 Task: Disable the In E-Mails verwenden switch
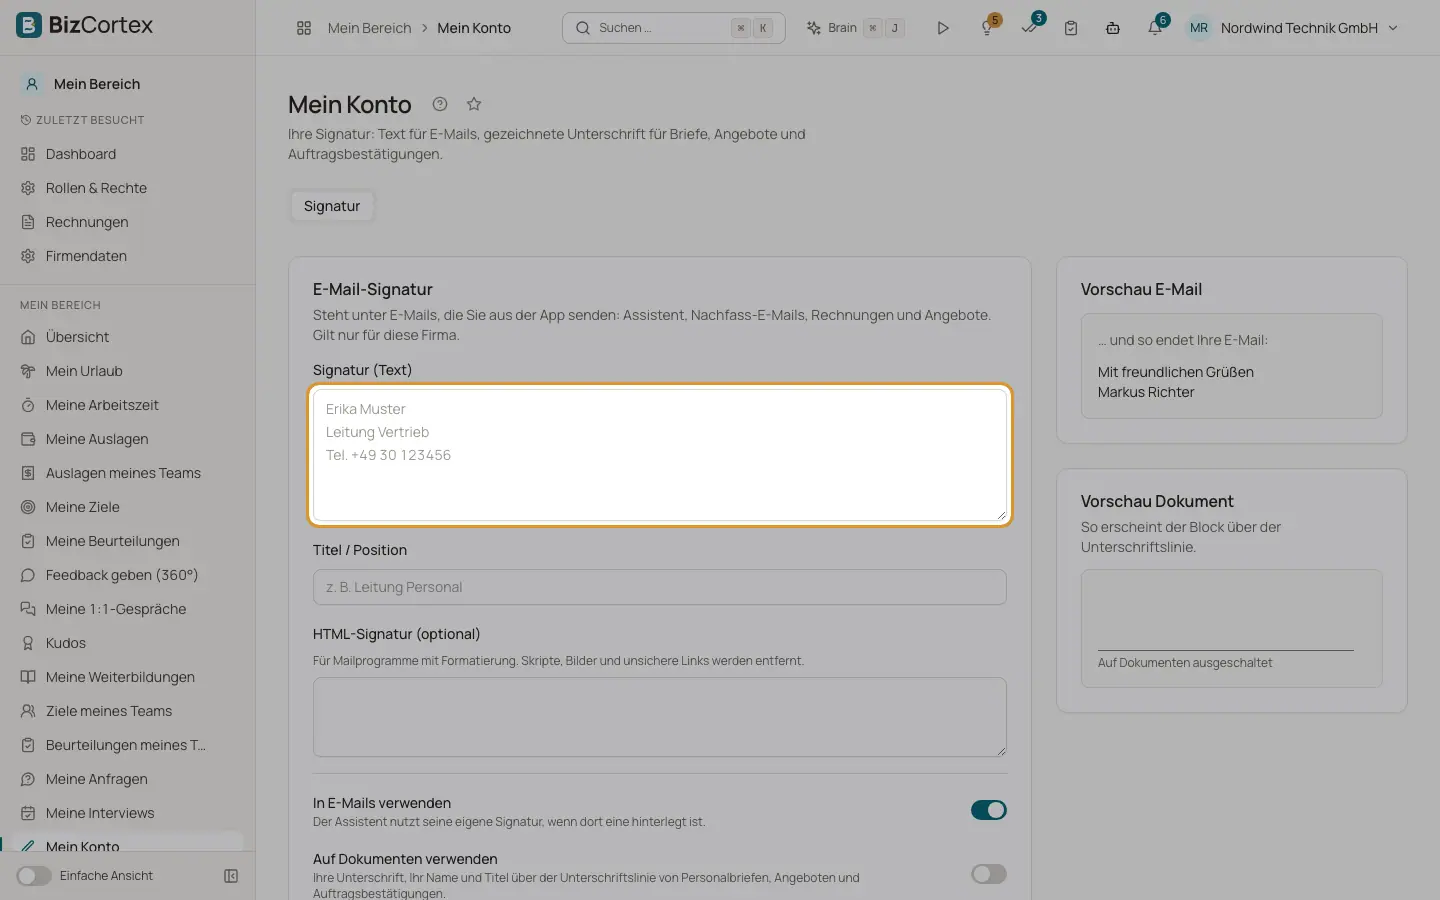coord(989,810)
